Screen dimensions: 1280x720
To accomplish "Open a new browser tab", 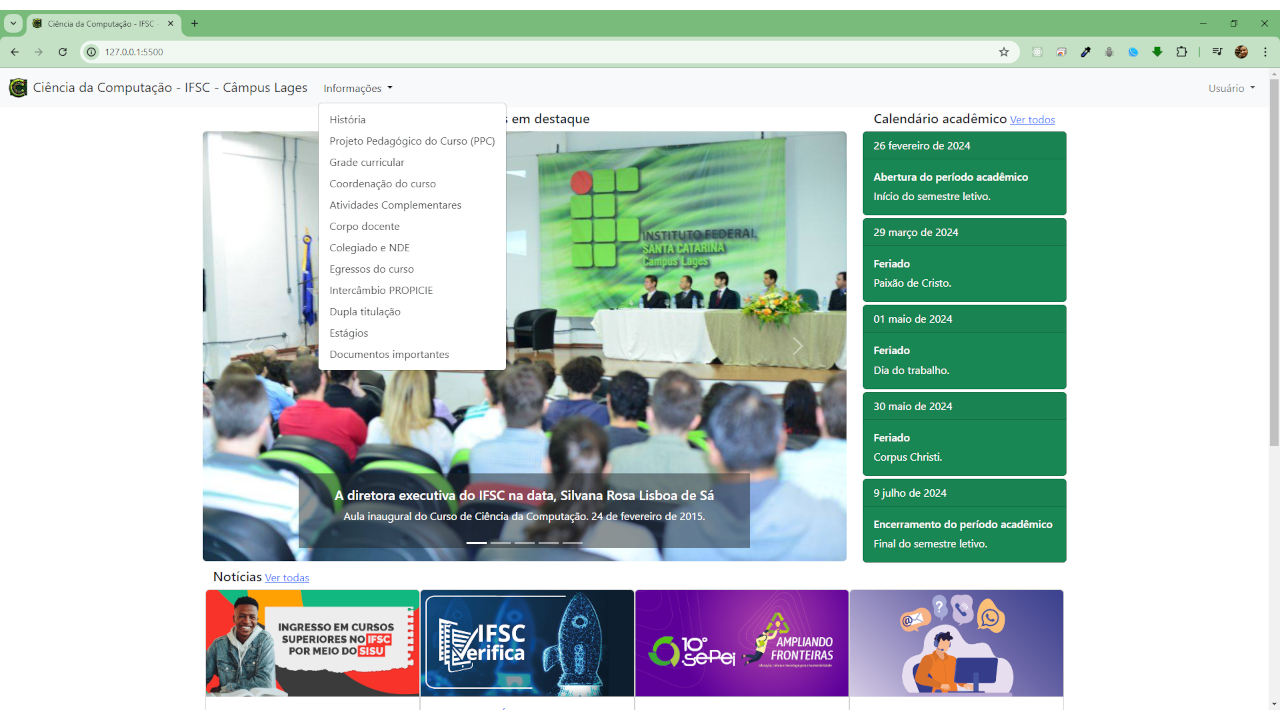I will tap(194, 23).
